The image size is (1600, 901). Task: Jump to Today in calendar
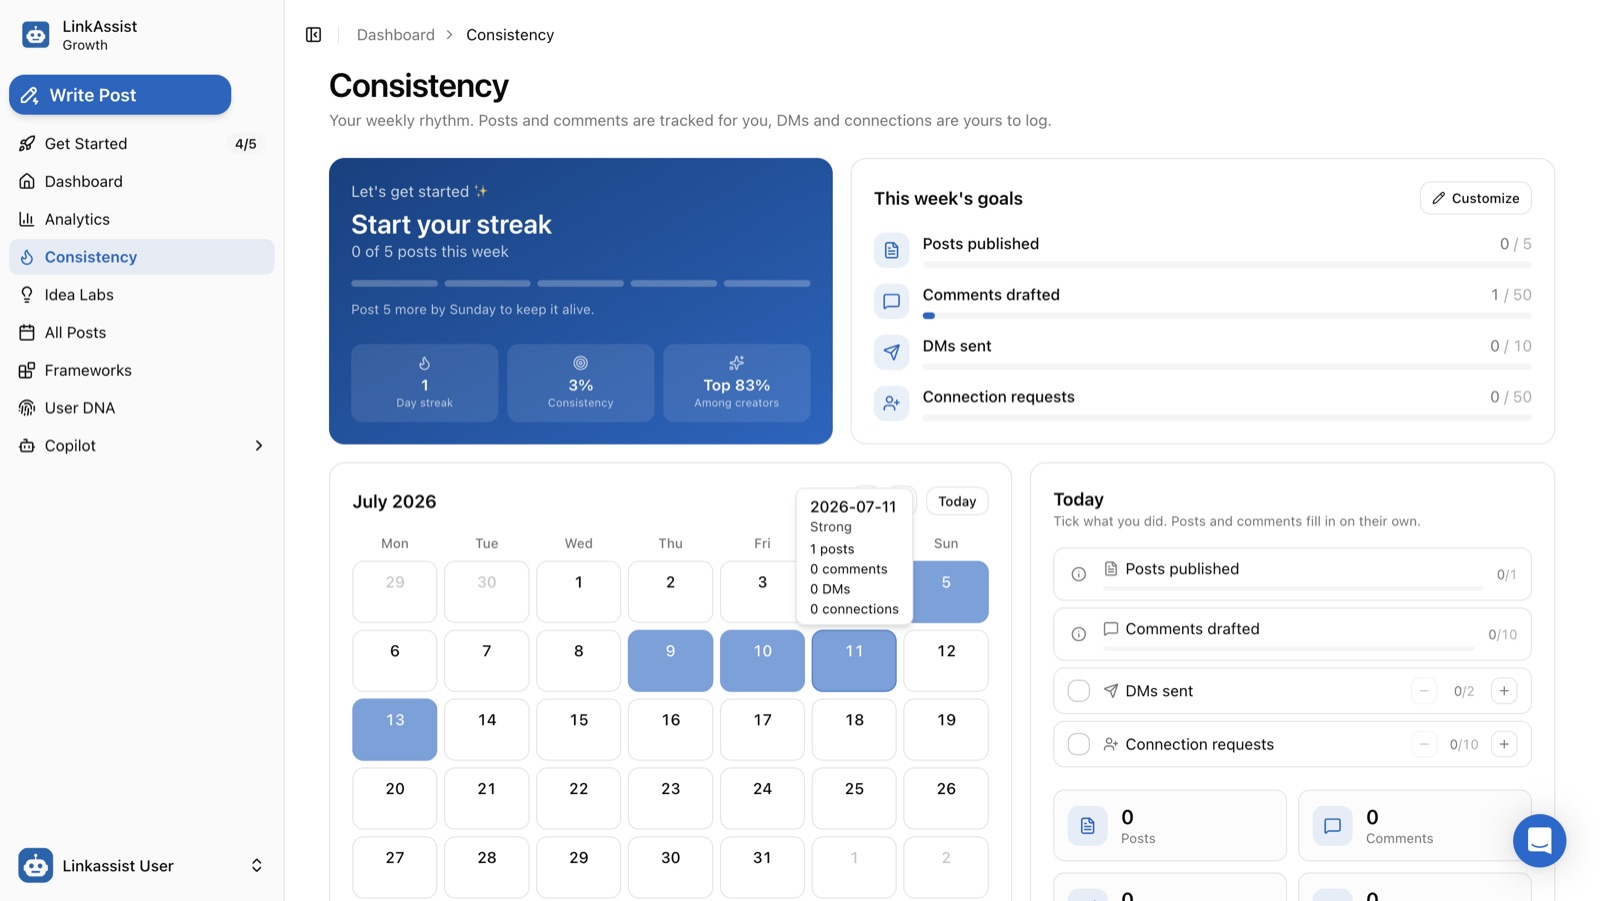click(957, 501)
